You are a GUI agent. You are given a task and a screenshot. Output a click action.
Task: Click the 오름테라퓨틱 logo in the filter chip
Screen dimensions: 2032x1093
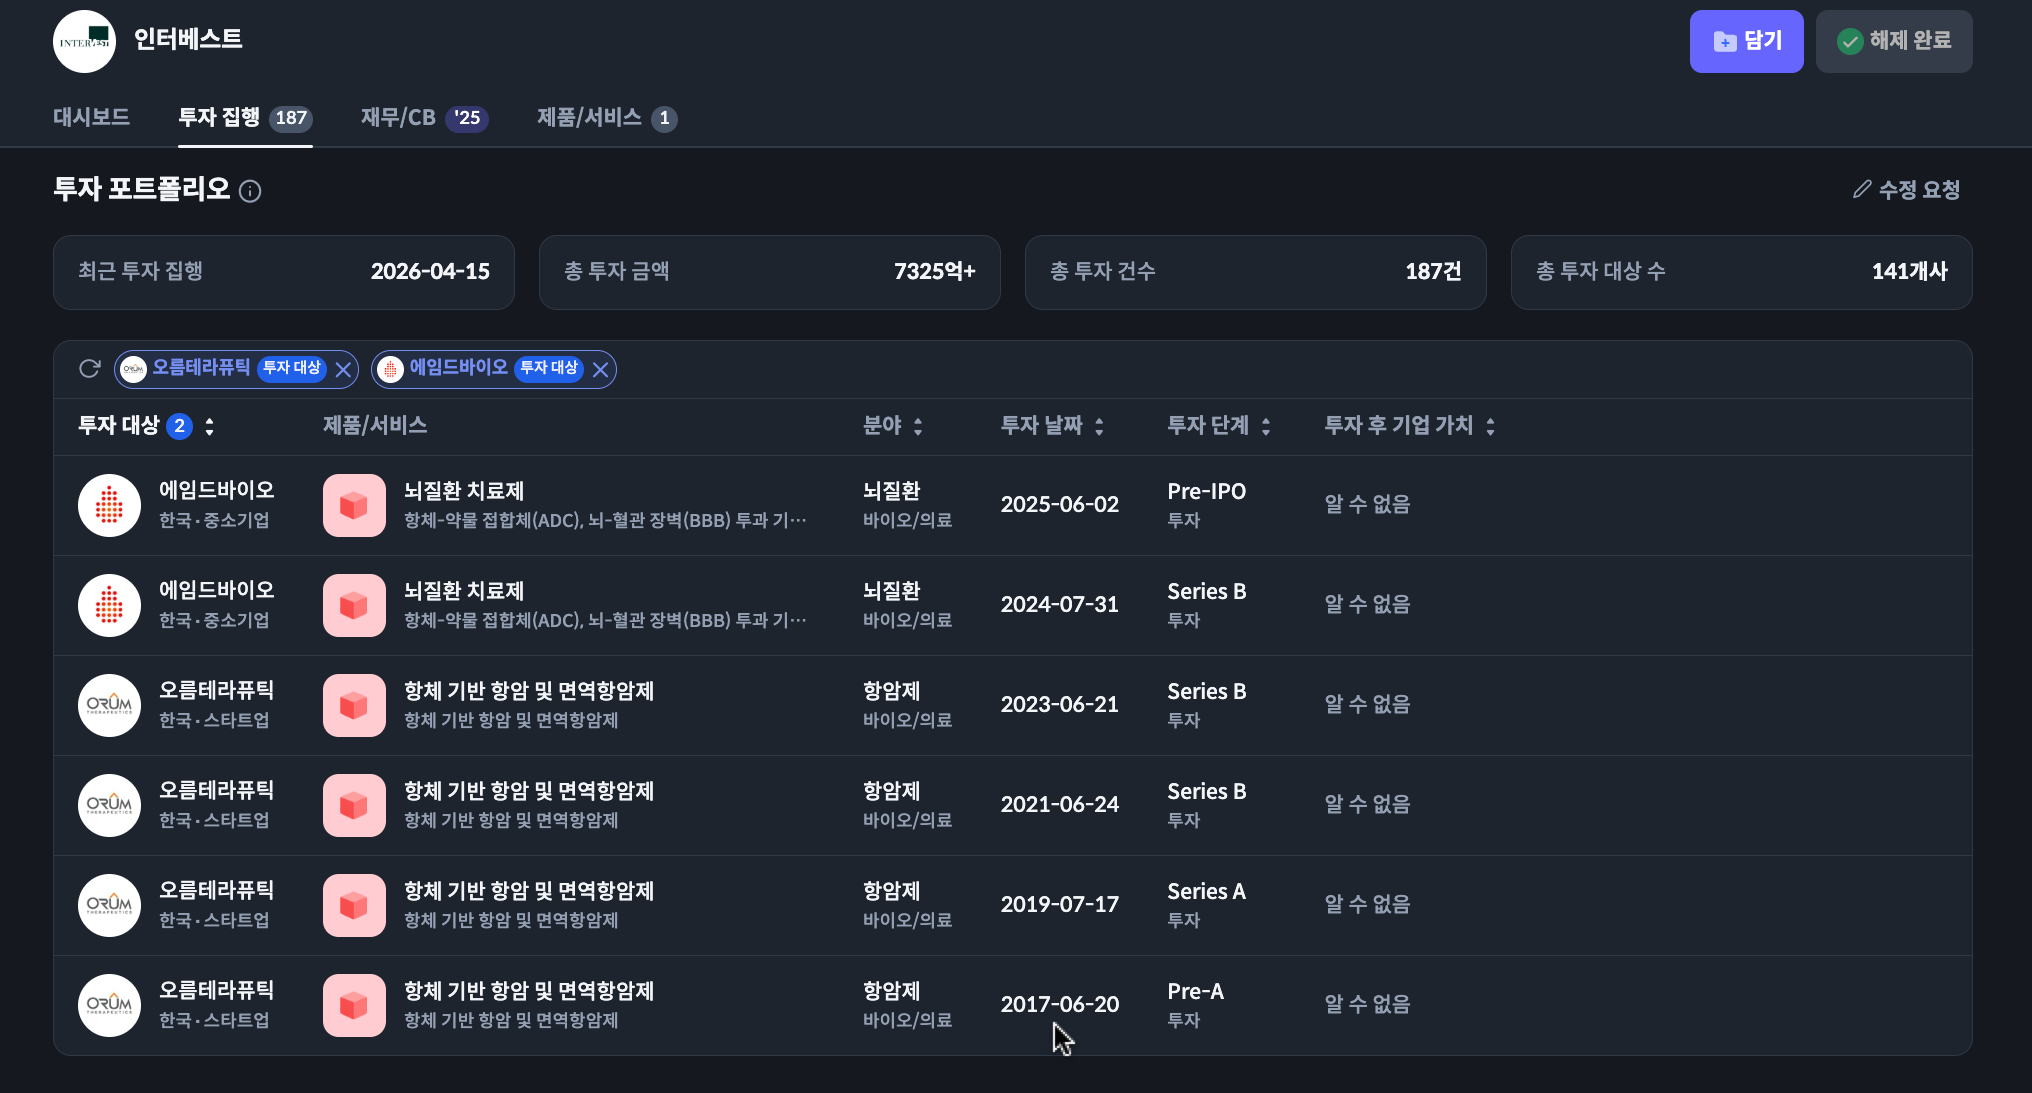tap(133, 369)
